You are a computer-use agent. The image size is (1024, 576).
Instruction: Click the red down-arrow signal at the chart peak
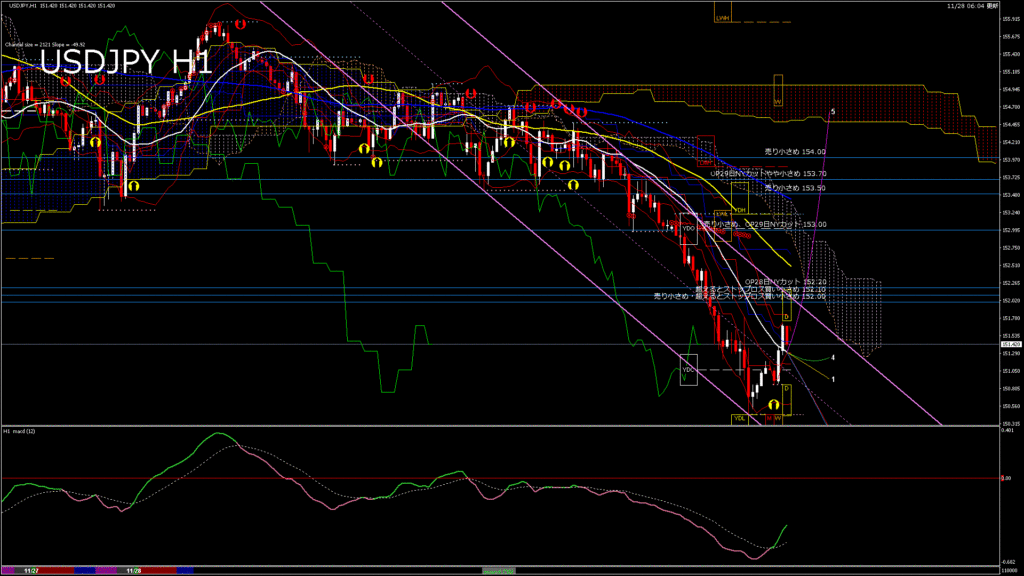point(240,24)
